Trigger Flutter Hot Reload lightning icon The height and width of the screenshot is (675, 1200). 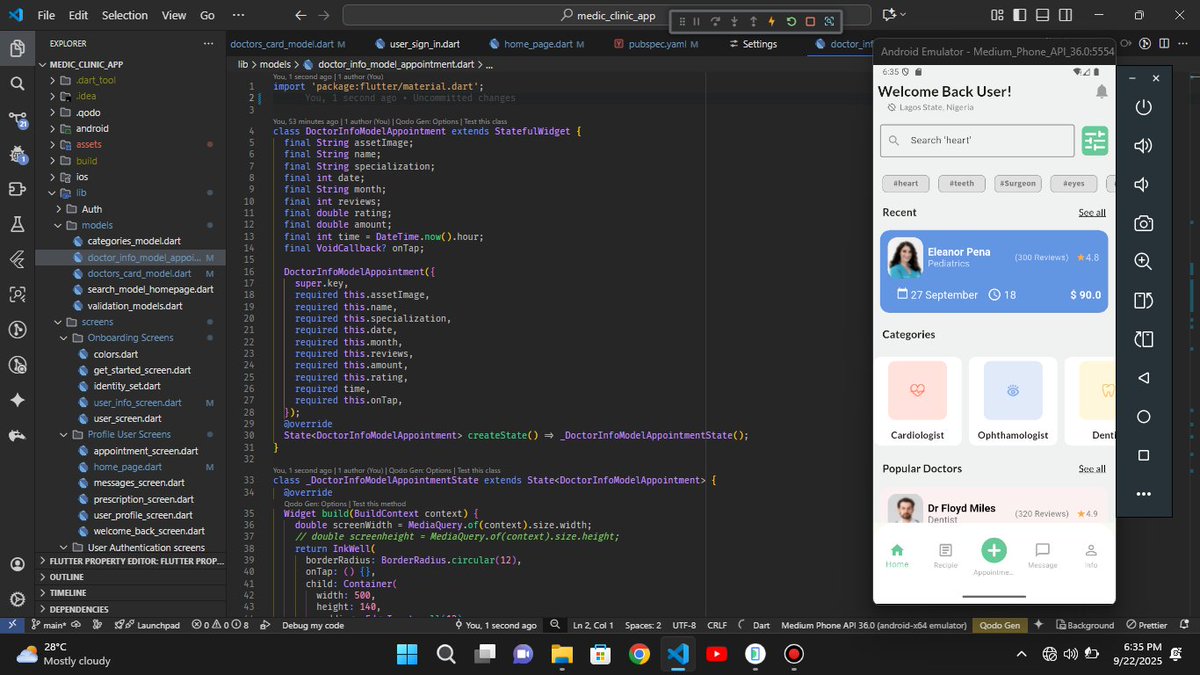(x=772, y=21)
